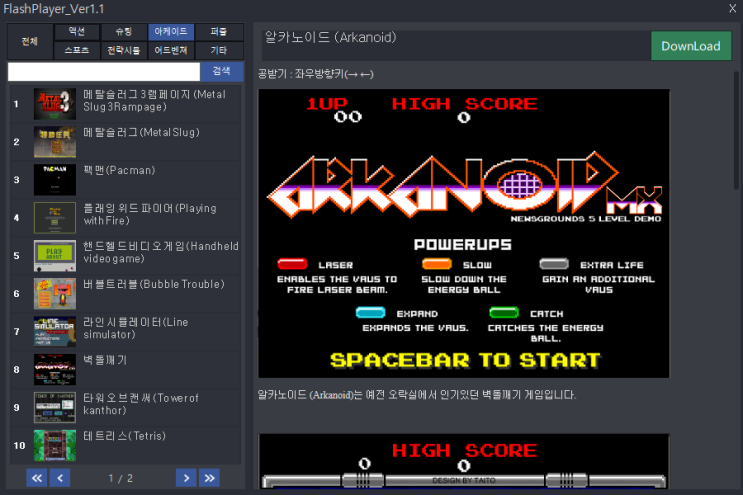Select 테트리스 (Tetris) list title

click(124, 435)
